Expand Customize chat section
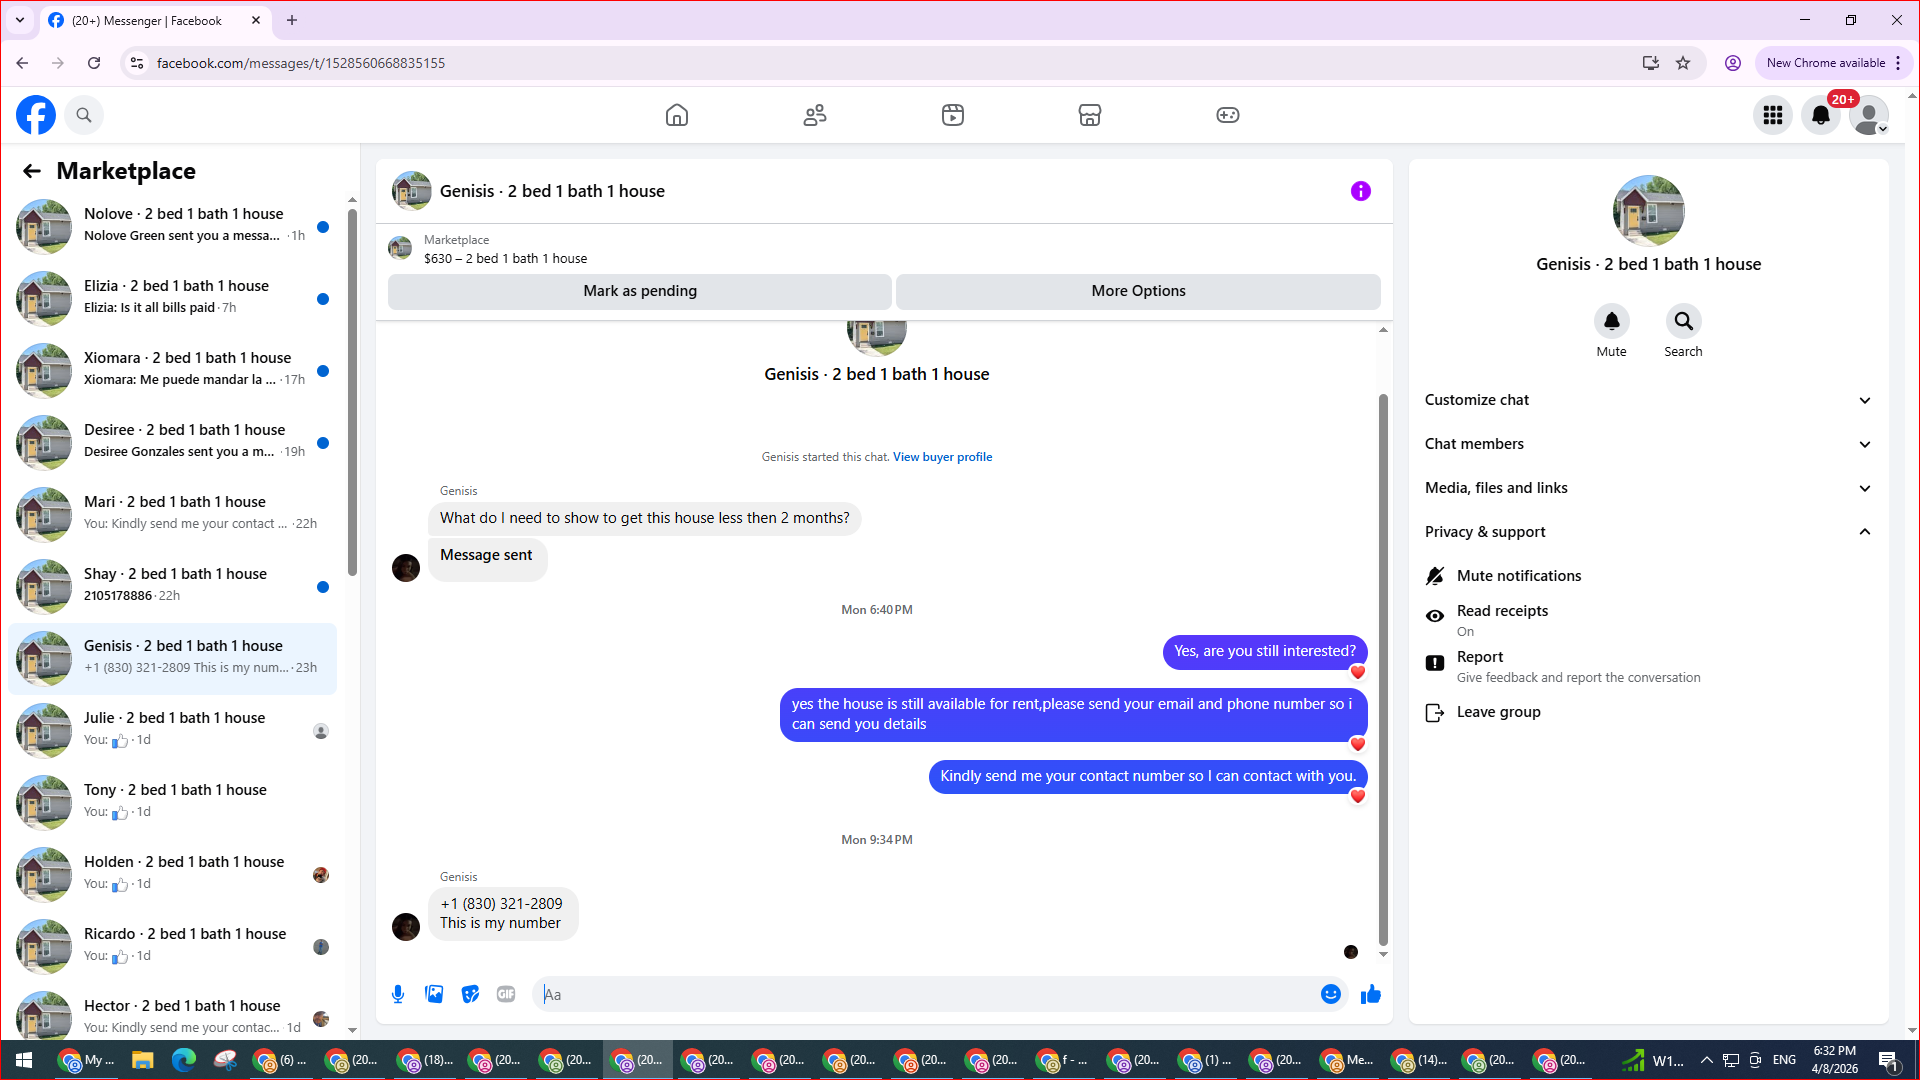Image resolution: width=1920 pixels, height=1080 pixels. pyautogui.click(x=1647, y=400)
